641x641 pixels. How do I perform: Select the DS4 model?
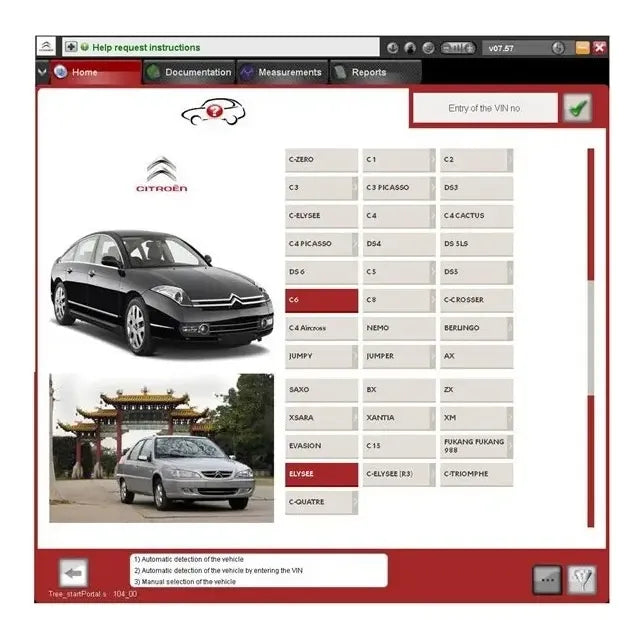point(399,244)
